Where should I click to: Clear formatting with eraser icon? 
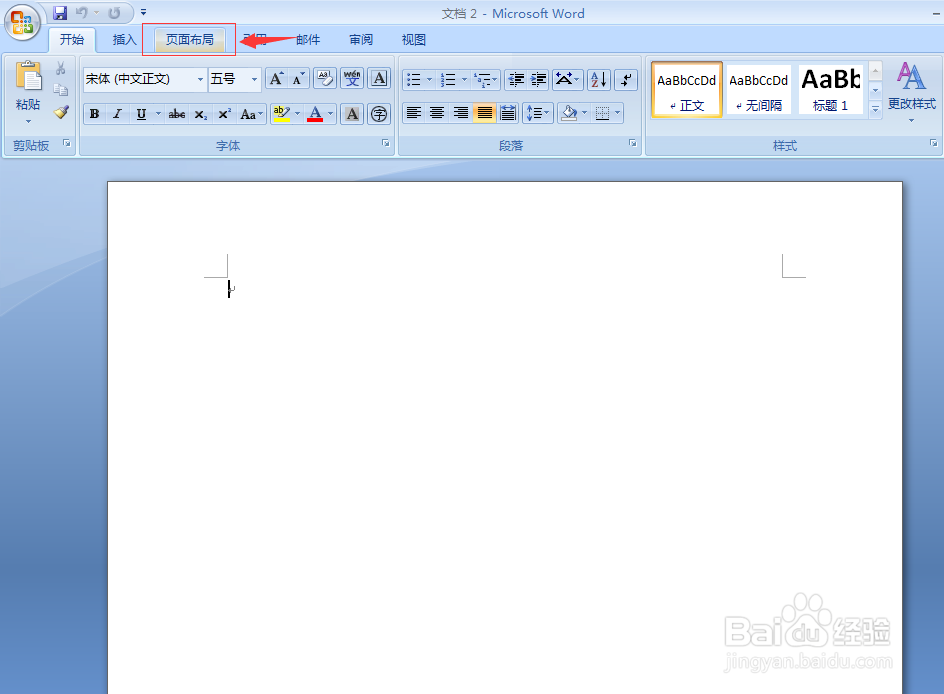coord(325,79)
